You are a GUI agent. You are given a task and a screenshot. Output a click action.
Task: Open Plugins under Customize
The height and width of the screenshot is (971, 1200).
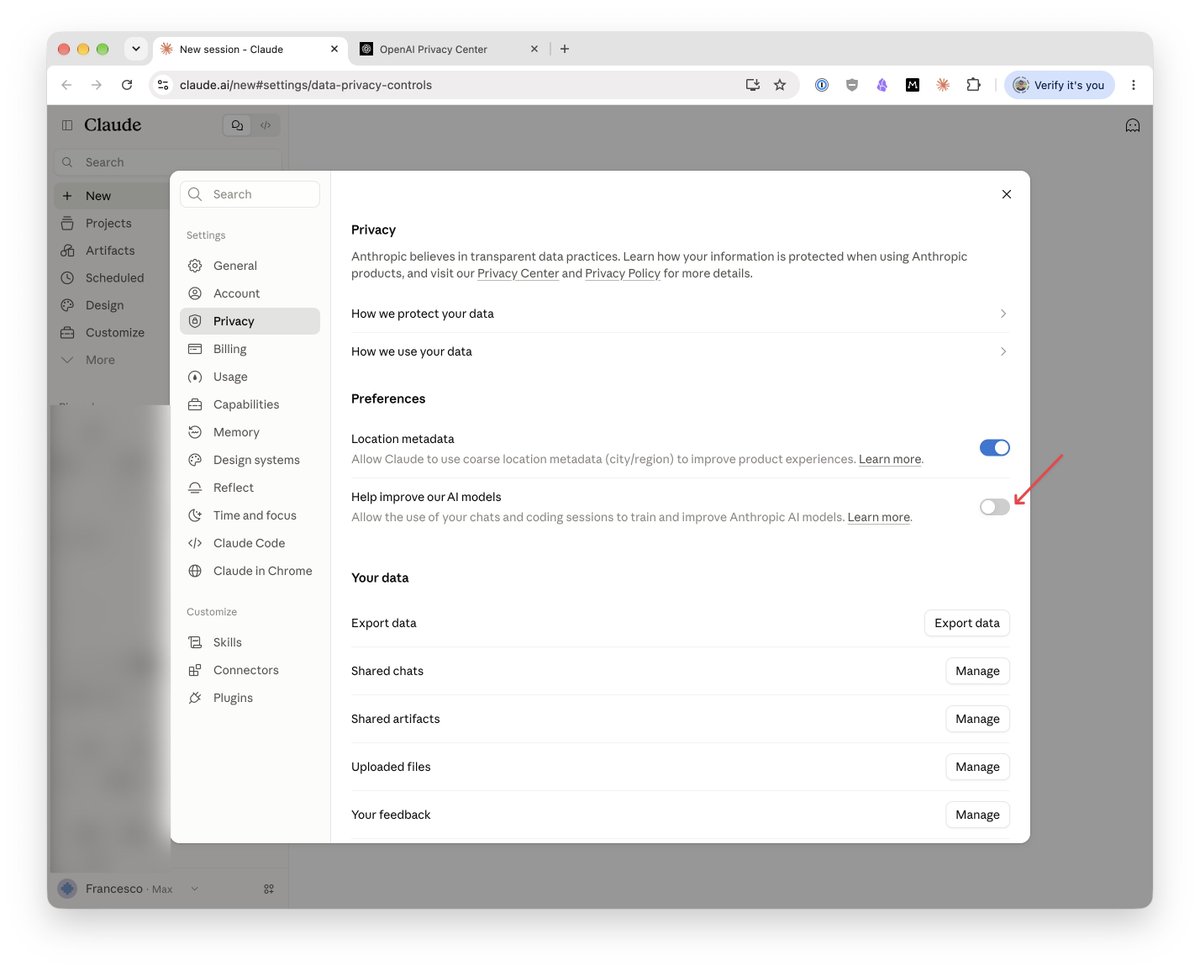[250, 698]
